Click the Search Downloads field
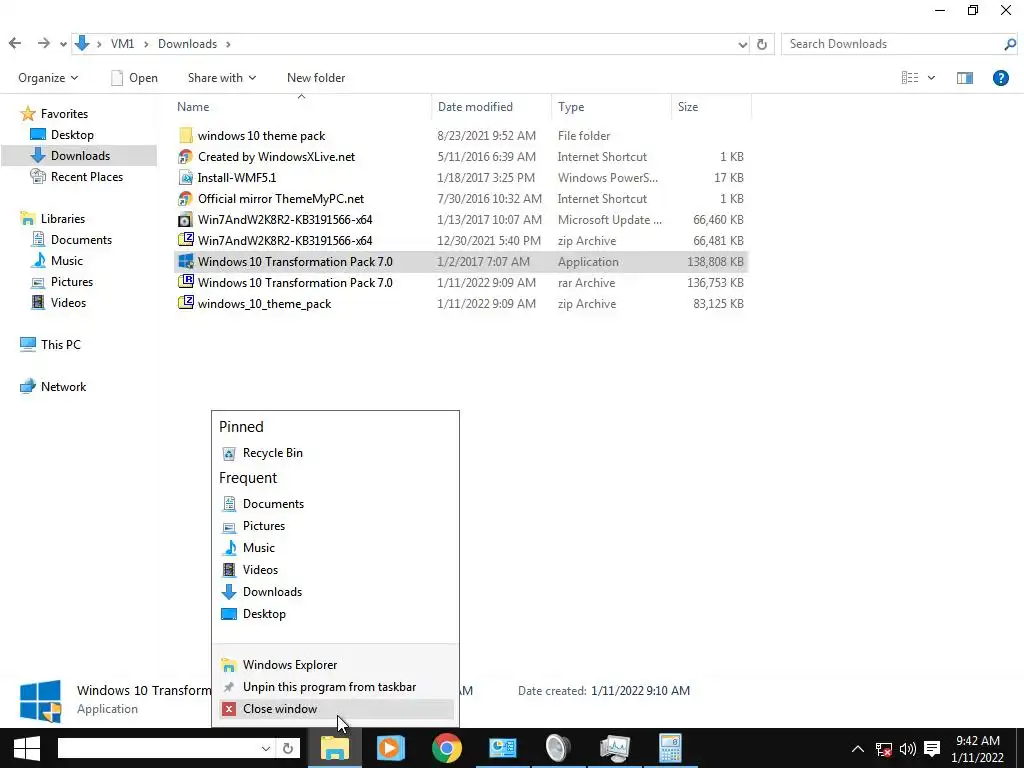This screenshot has width=1024, height=768. (892, 44)
